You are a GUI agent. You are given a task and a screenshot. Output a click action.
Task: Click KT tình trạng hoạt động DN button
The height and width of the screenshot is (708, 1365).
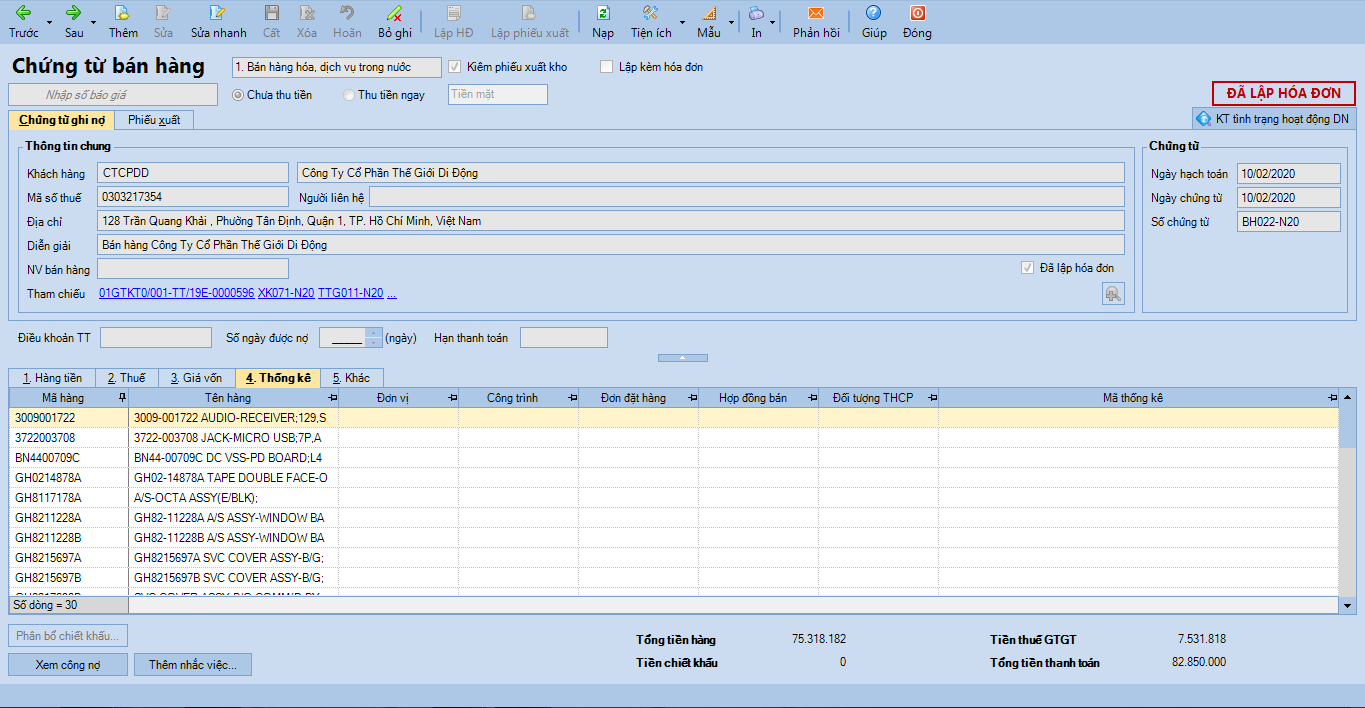click(x=1273, y=119)
